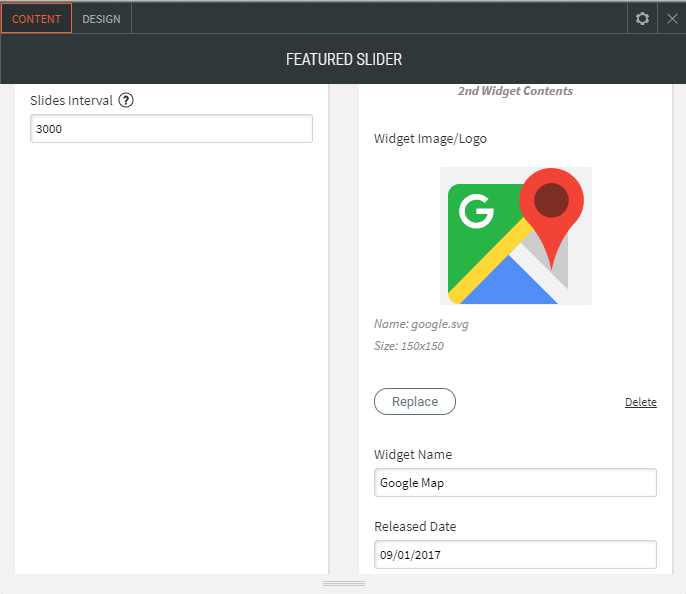
Task: Select the Released Date input
Action: point(515,555)
